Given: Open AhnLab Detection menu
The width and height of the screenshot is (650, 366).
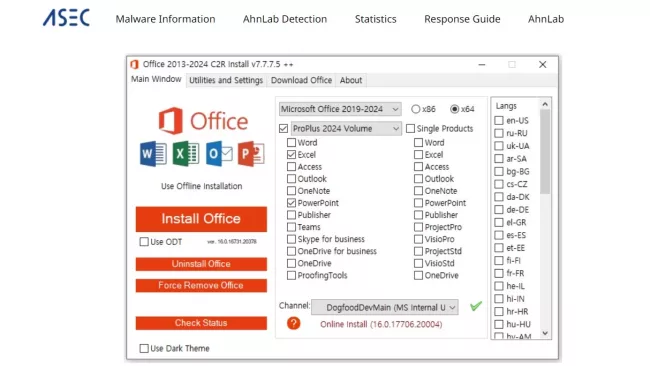Looking at the screenshot, I should [x=285, y=19].
